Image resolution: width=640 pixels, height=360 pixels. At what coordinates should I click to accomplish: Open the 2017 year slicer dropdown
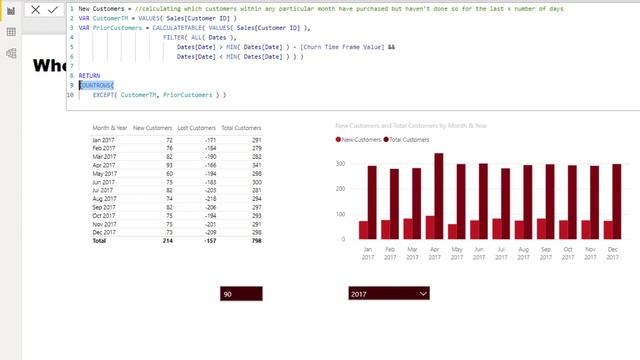click(x=389, y=293)
